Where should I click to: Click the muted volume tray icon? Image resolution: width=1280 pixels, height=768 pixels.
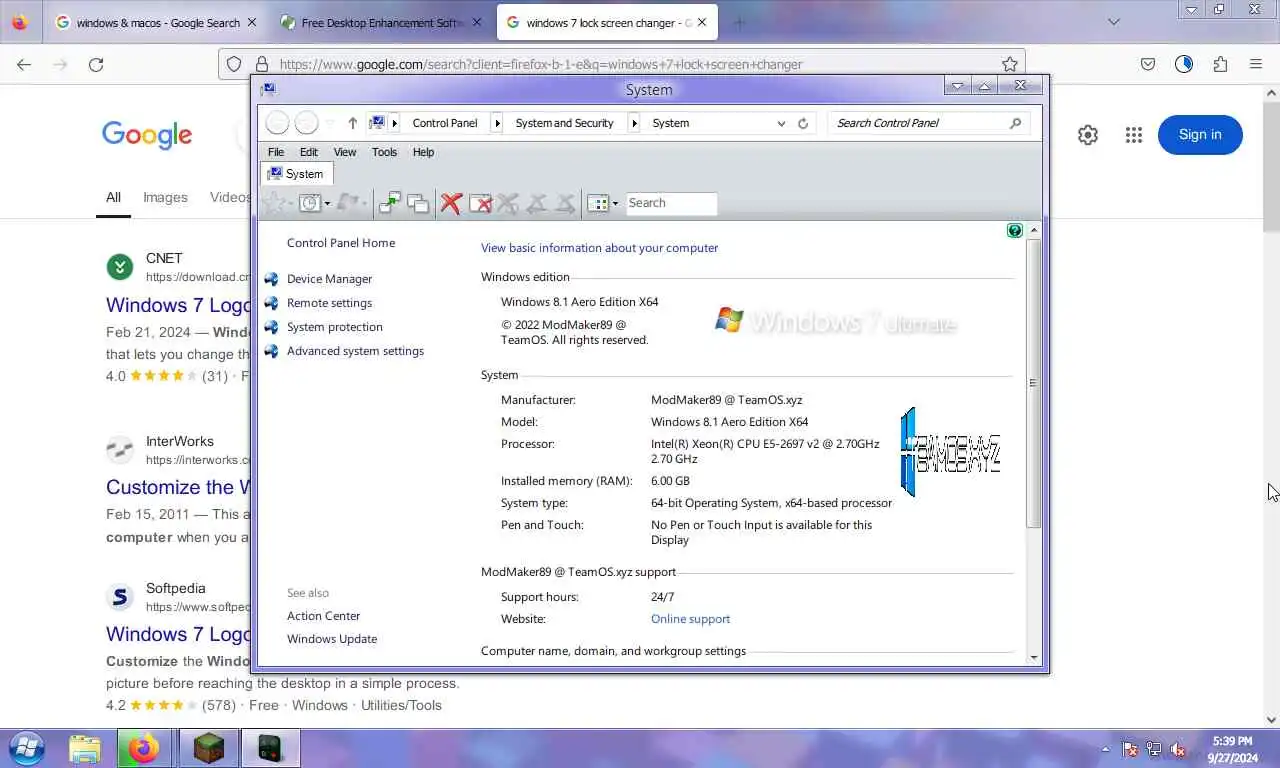click(1177, 749)
